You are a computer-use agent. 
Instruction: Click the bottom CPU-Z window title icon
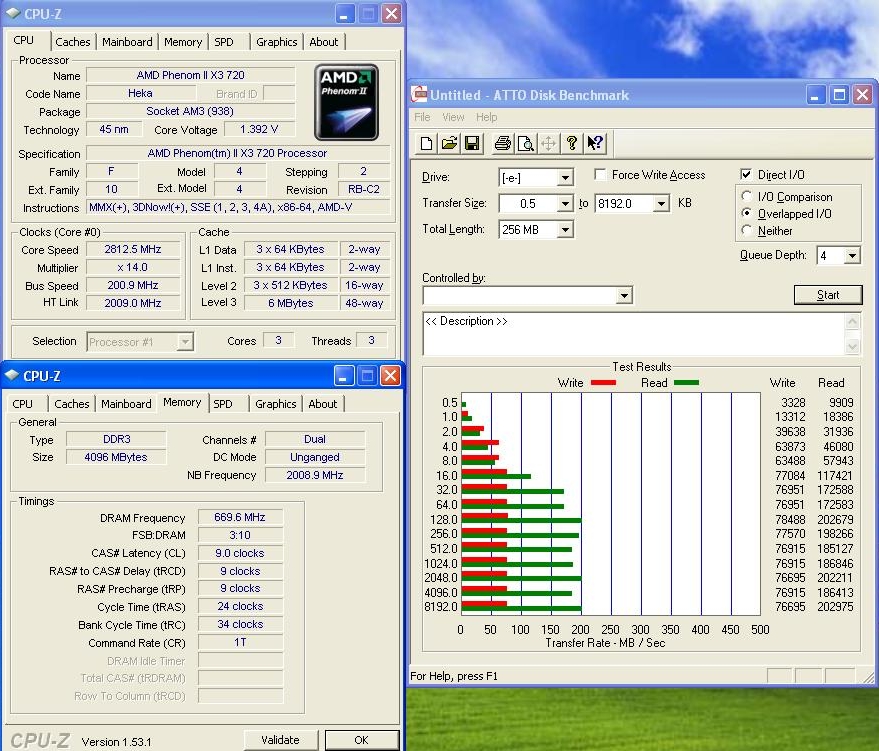click(x=11, y=375)
